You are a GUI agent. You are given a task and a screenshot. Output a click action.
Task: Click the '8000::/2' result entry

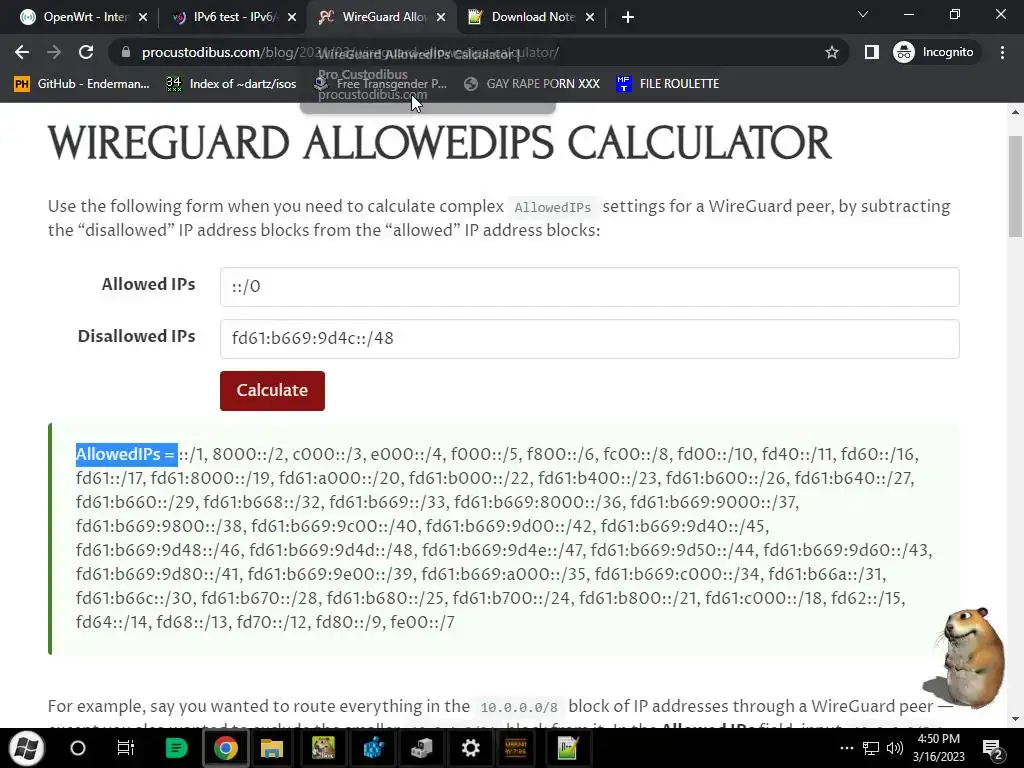(x=248, y=454)
